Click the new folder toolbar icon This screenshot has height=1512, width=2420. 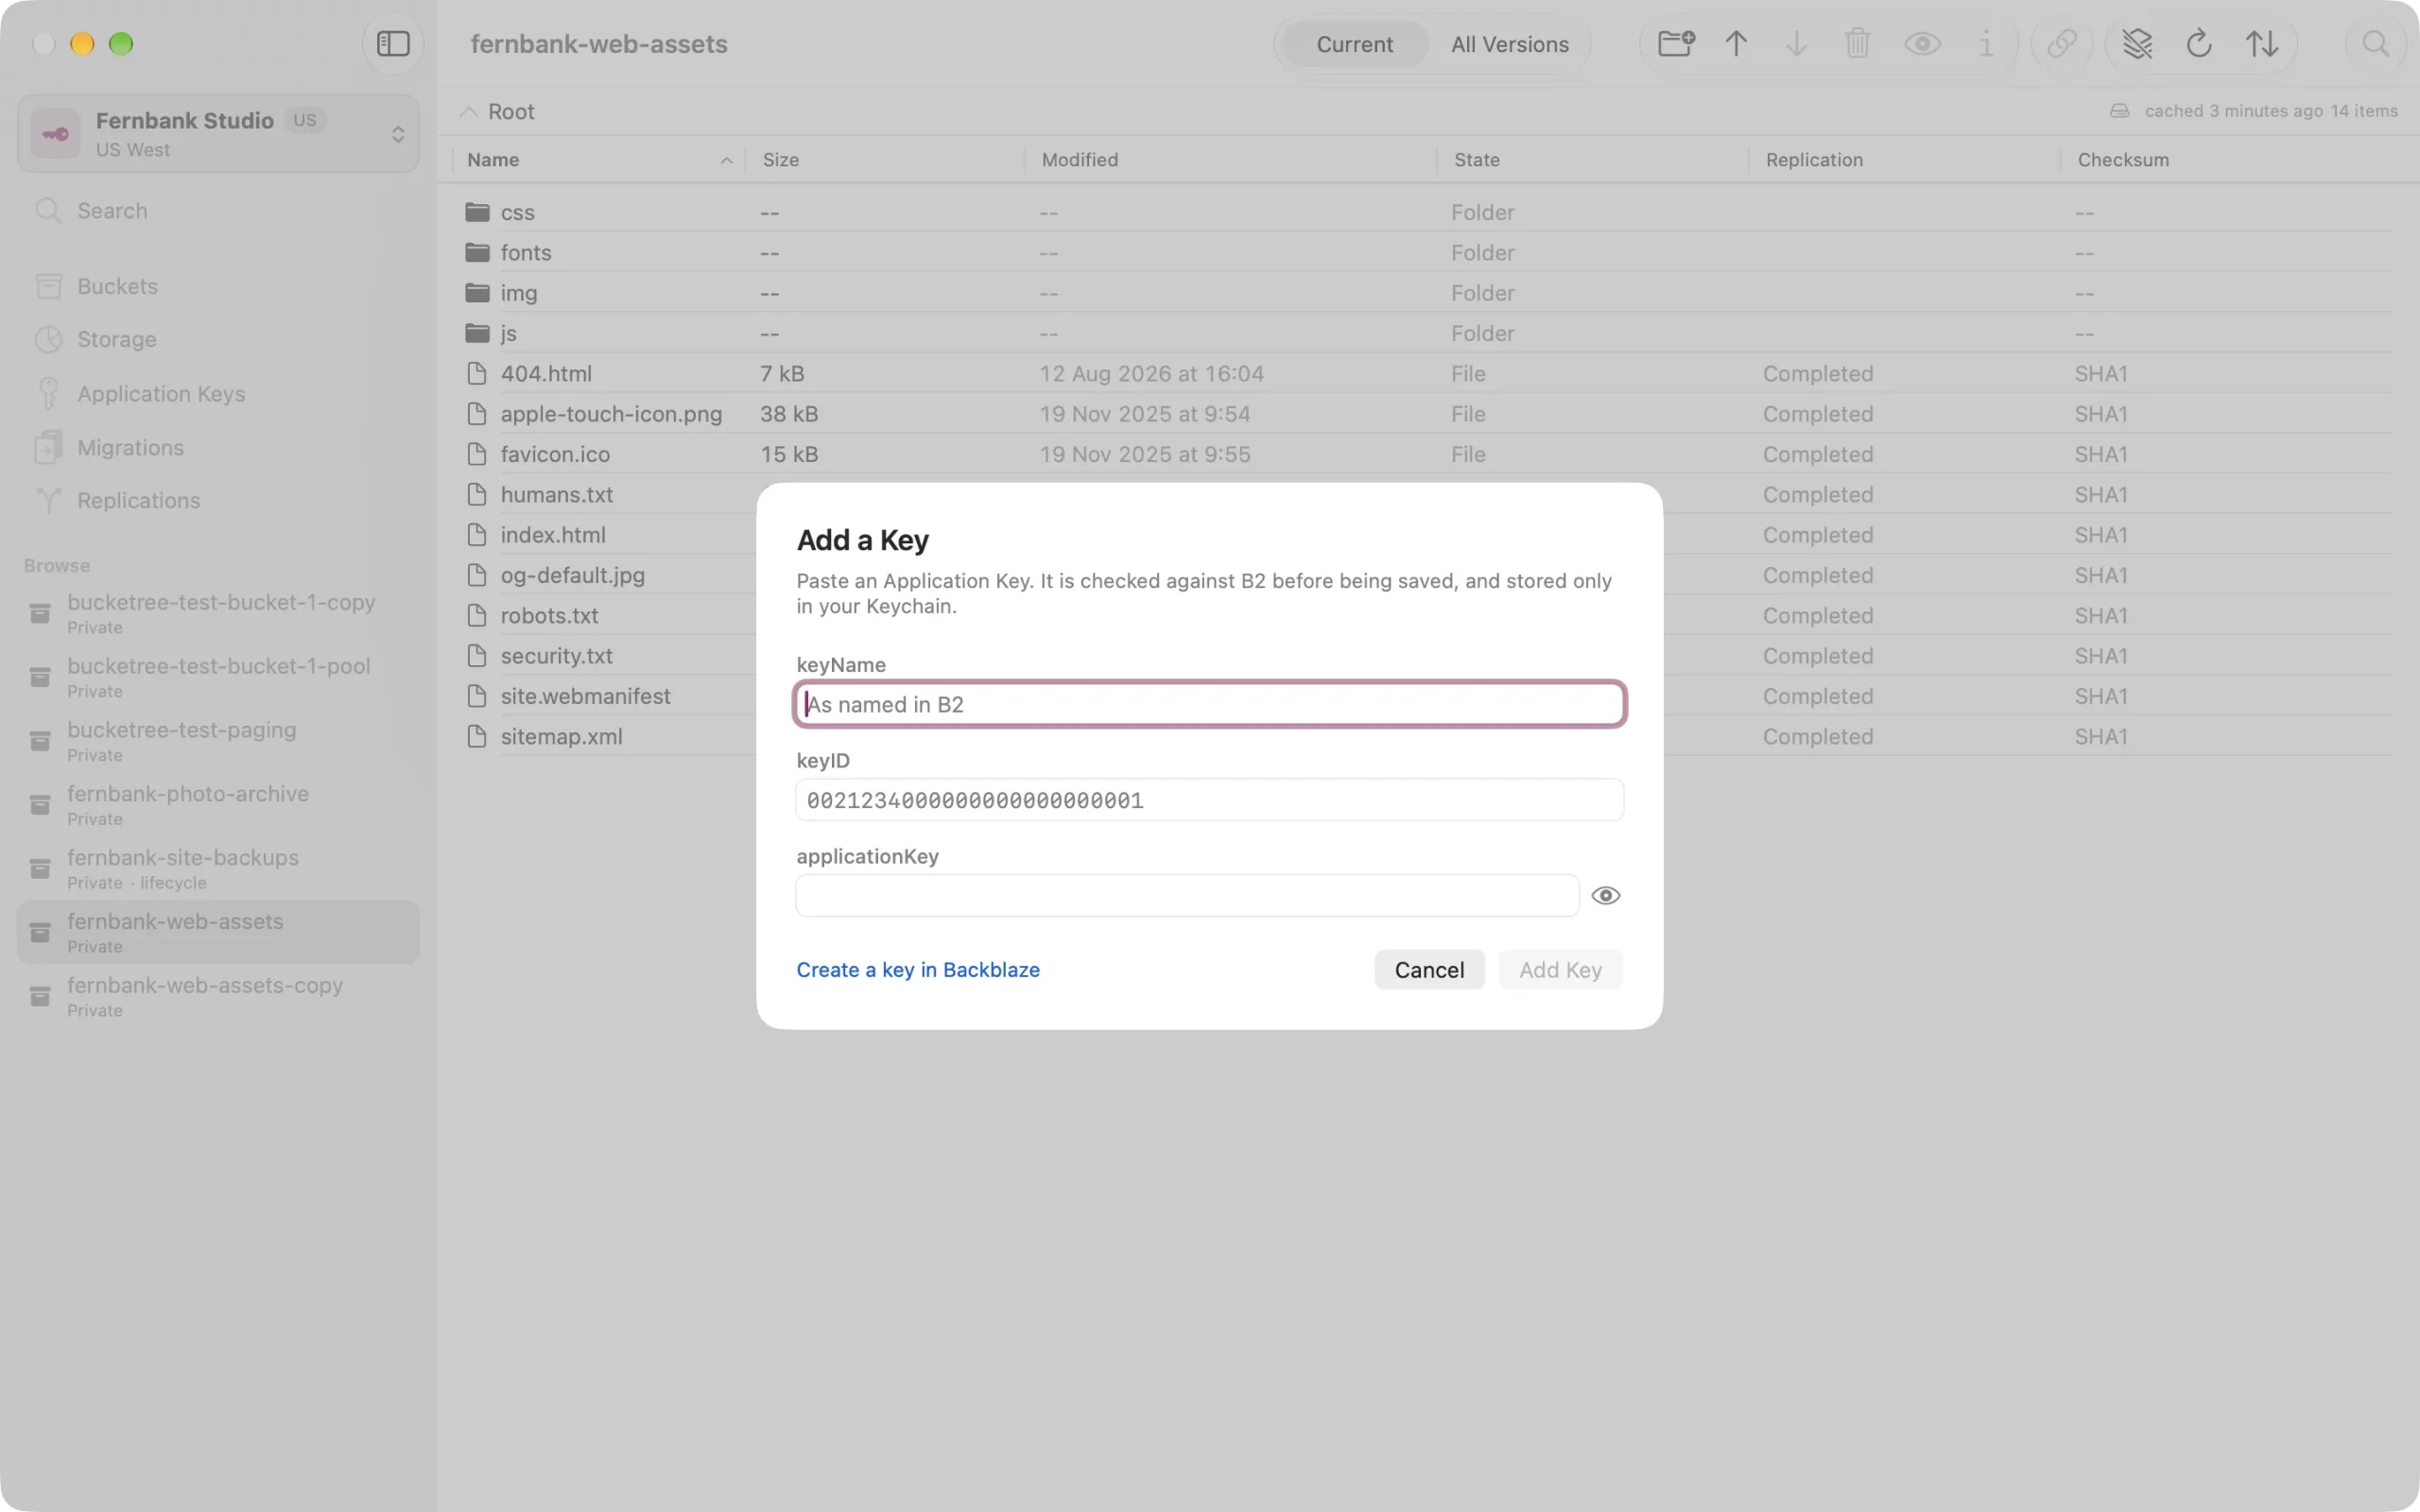point(1676,44)
